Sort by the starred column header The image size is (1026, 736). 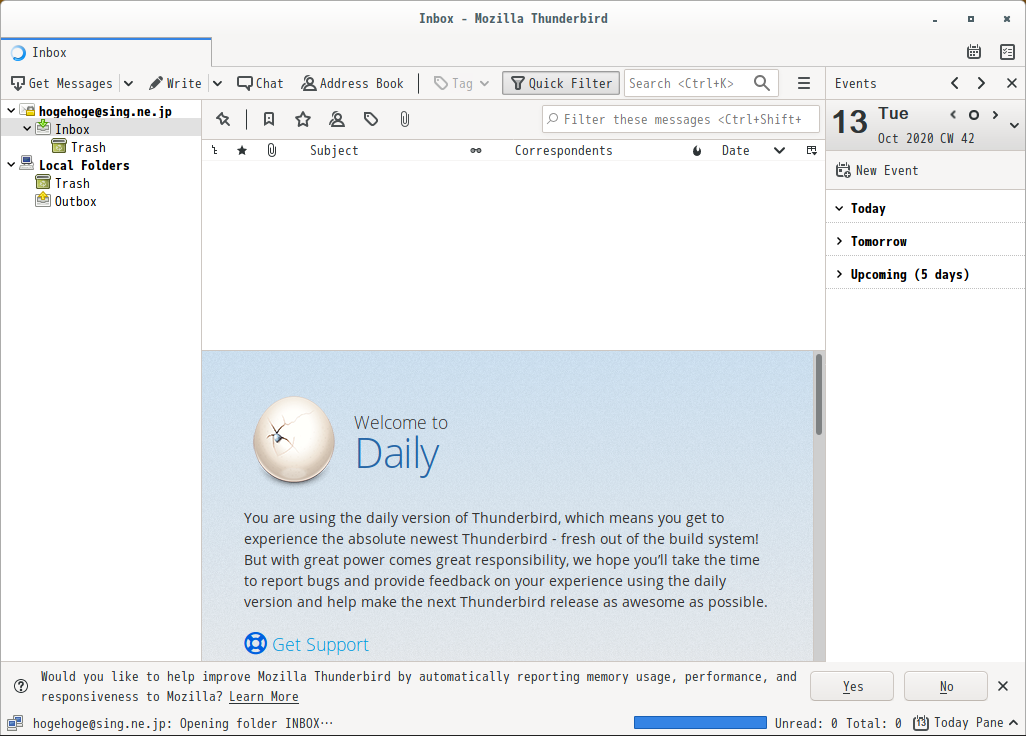(x=242, y=150)
